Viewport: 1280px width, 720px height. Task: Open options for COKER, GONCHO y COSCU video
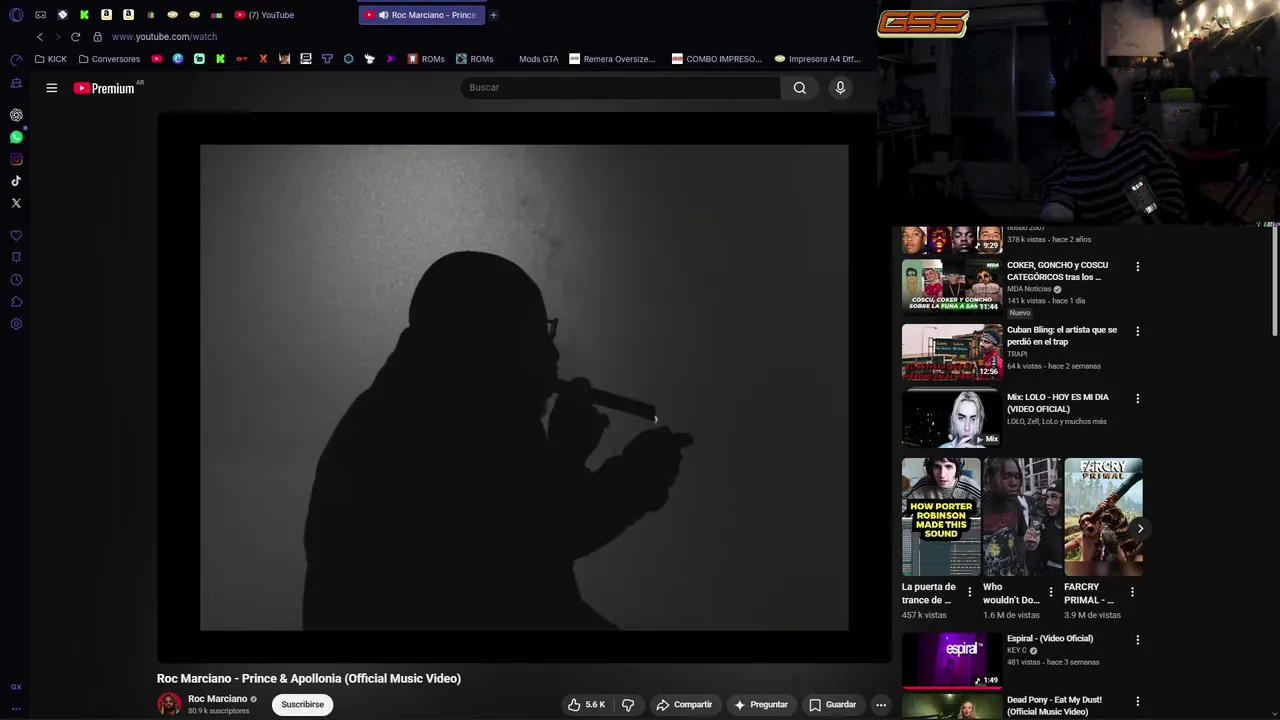click(x=1137, y=267)
